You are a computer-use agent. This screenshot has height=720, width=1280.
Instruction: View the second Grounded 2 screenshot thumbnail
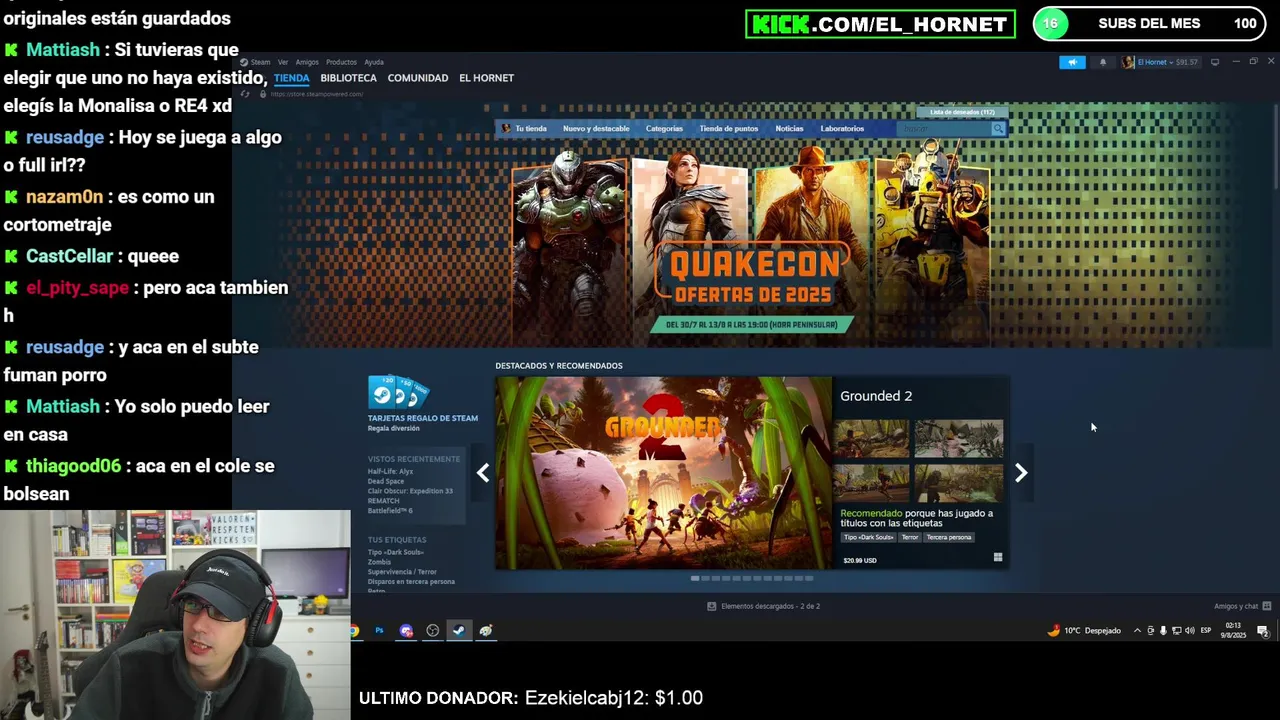click(x=959, y=438)
